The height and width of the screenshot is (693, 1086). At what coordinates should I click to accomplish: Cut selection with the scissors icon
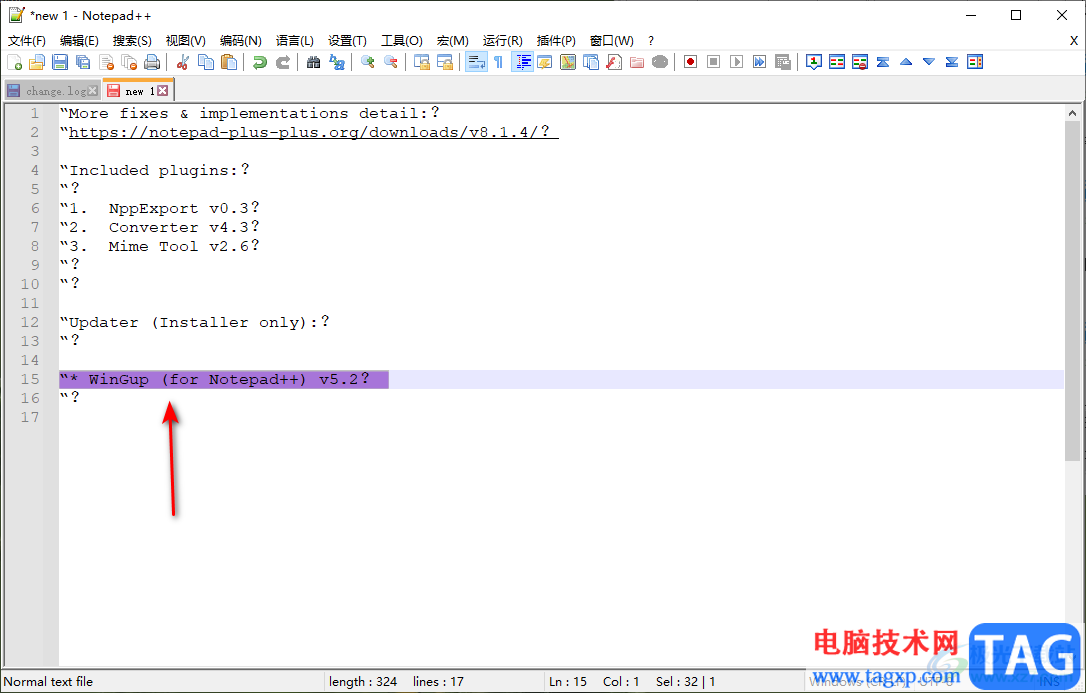click(183, 62)
